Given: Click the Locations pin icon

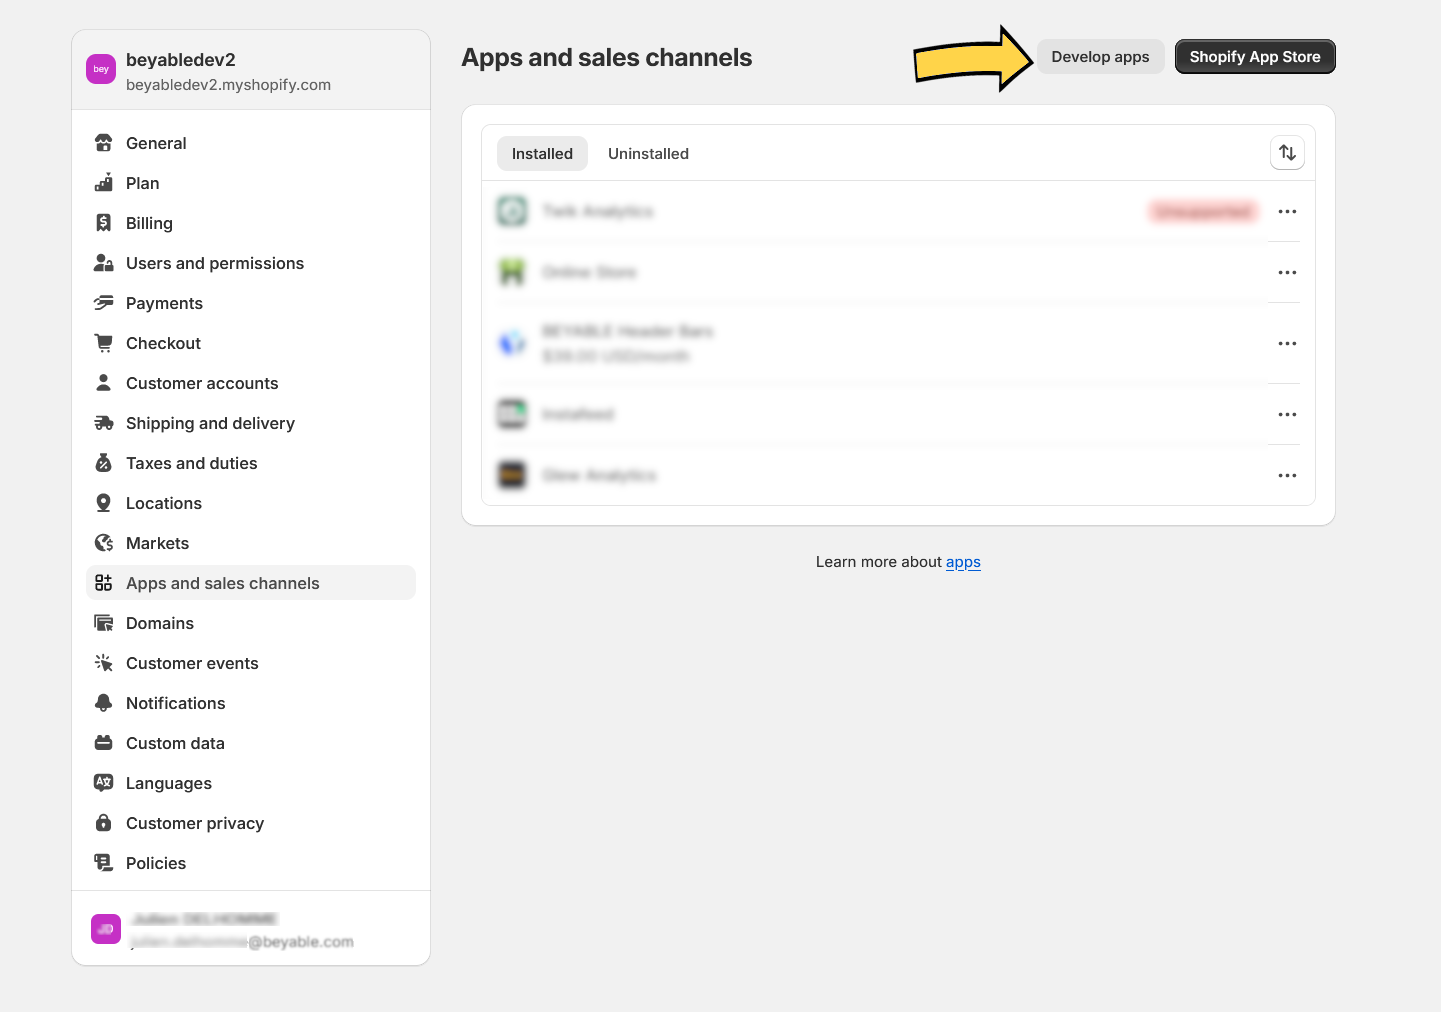Looking at the screenshot, I should 103,503.
